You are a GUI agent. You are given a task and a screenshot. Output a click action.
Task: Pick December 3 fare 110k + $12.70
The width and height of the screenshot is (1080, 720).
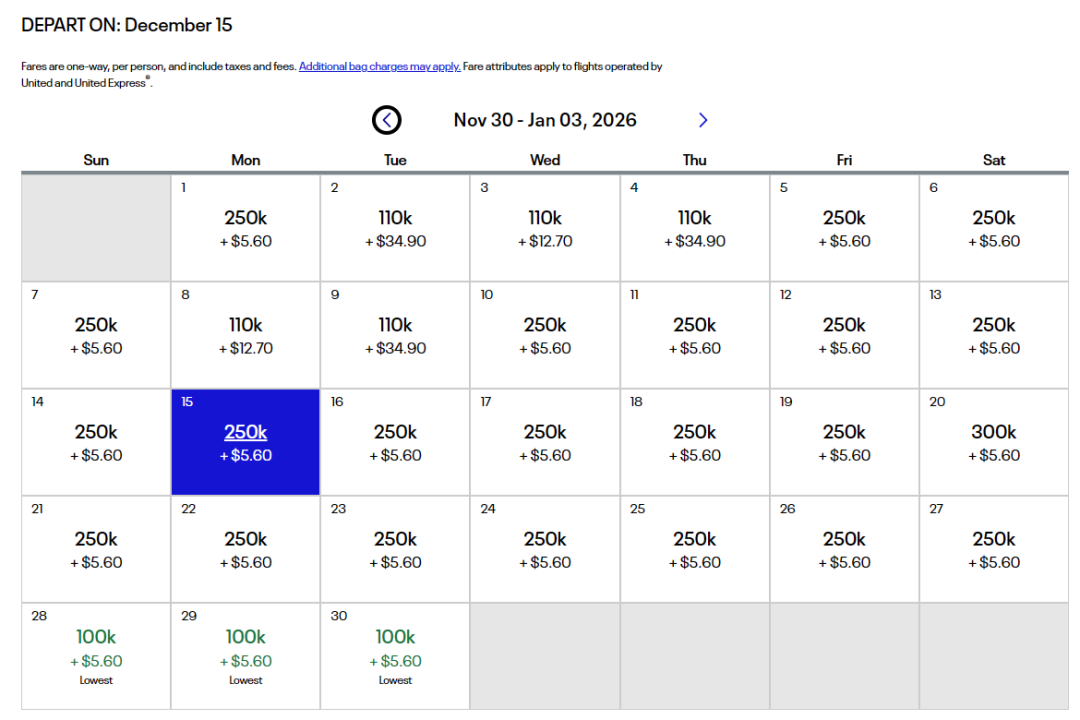coord(545,228)
